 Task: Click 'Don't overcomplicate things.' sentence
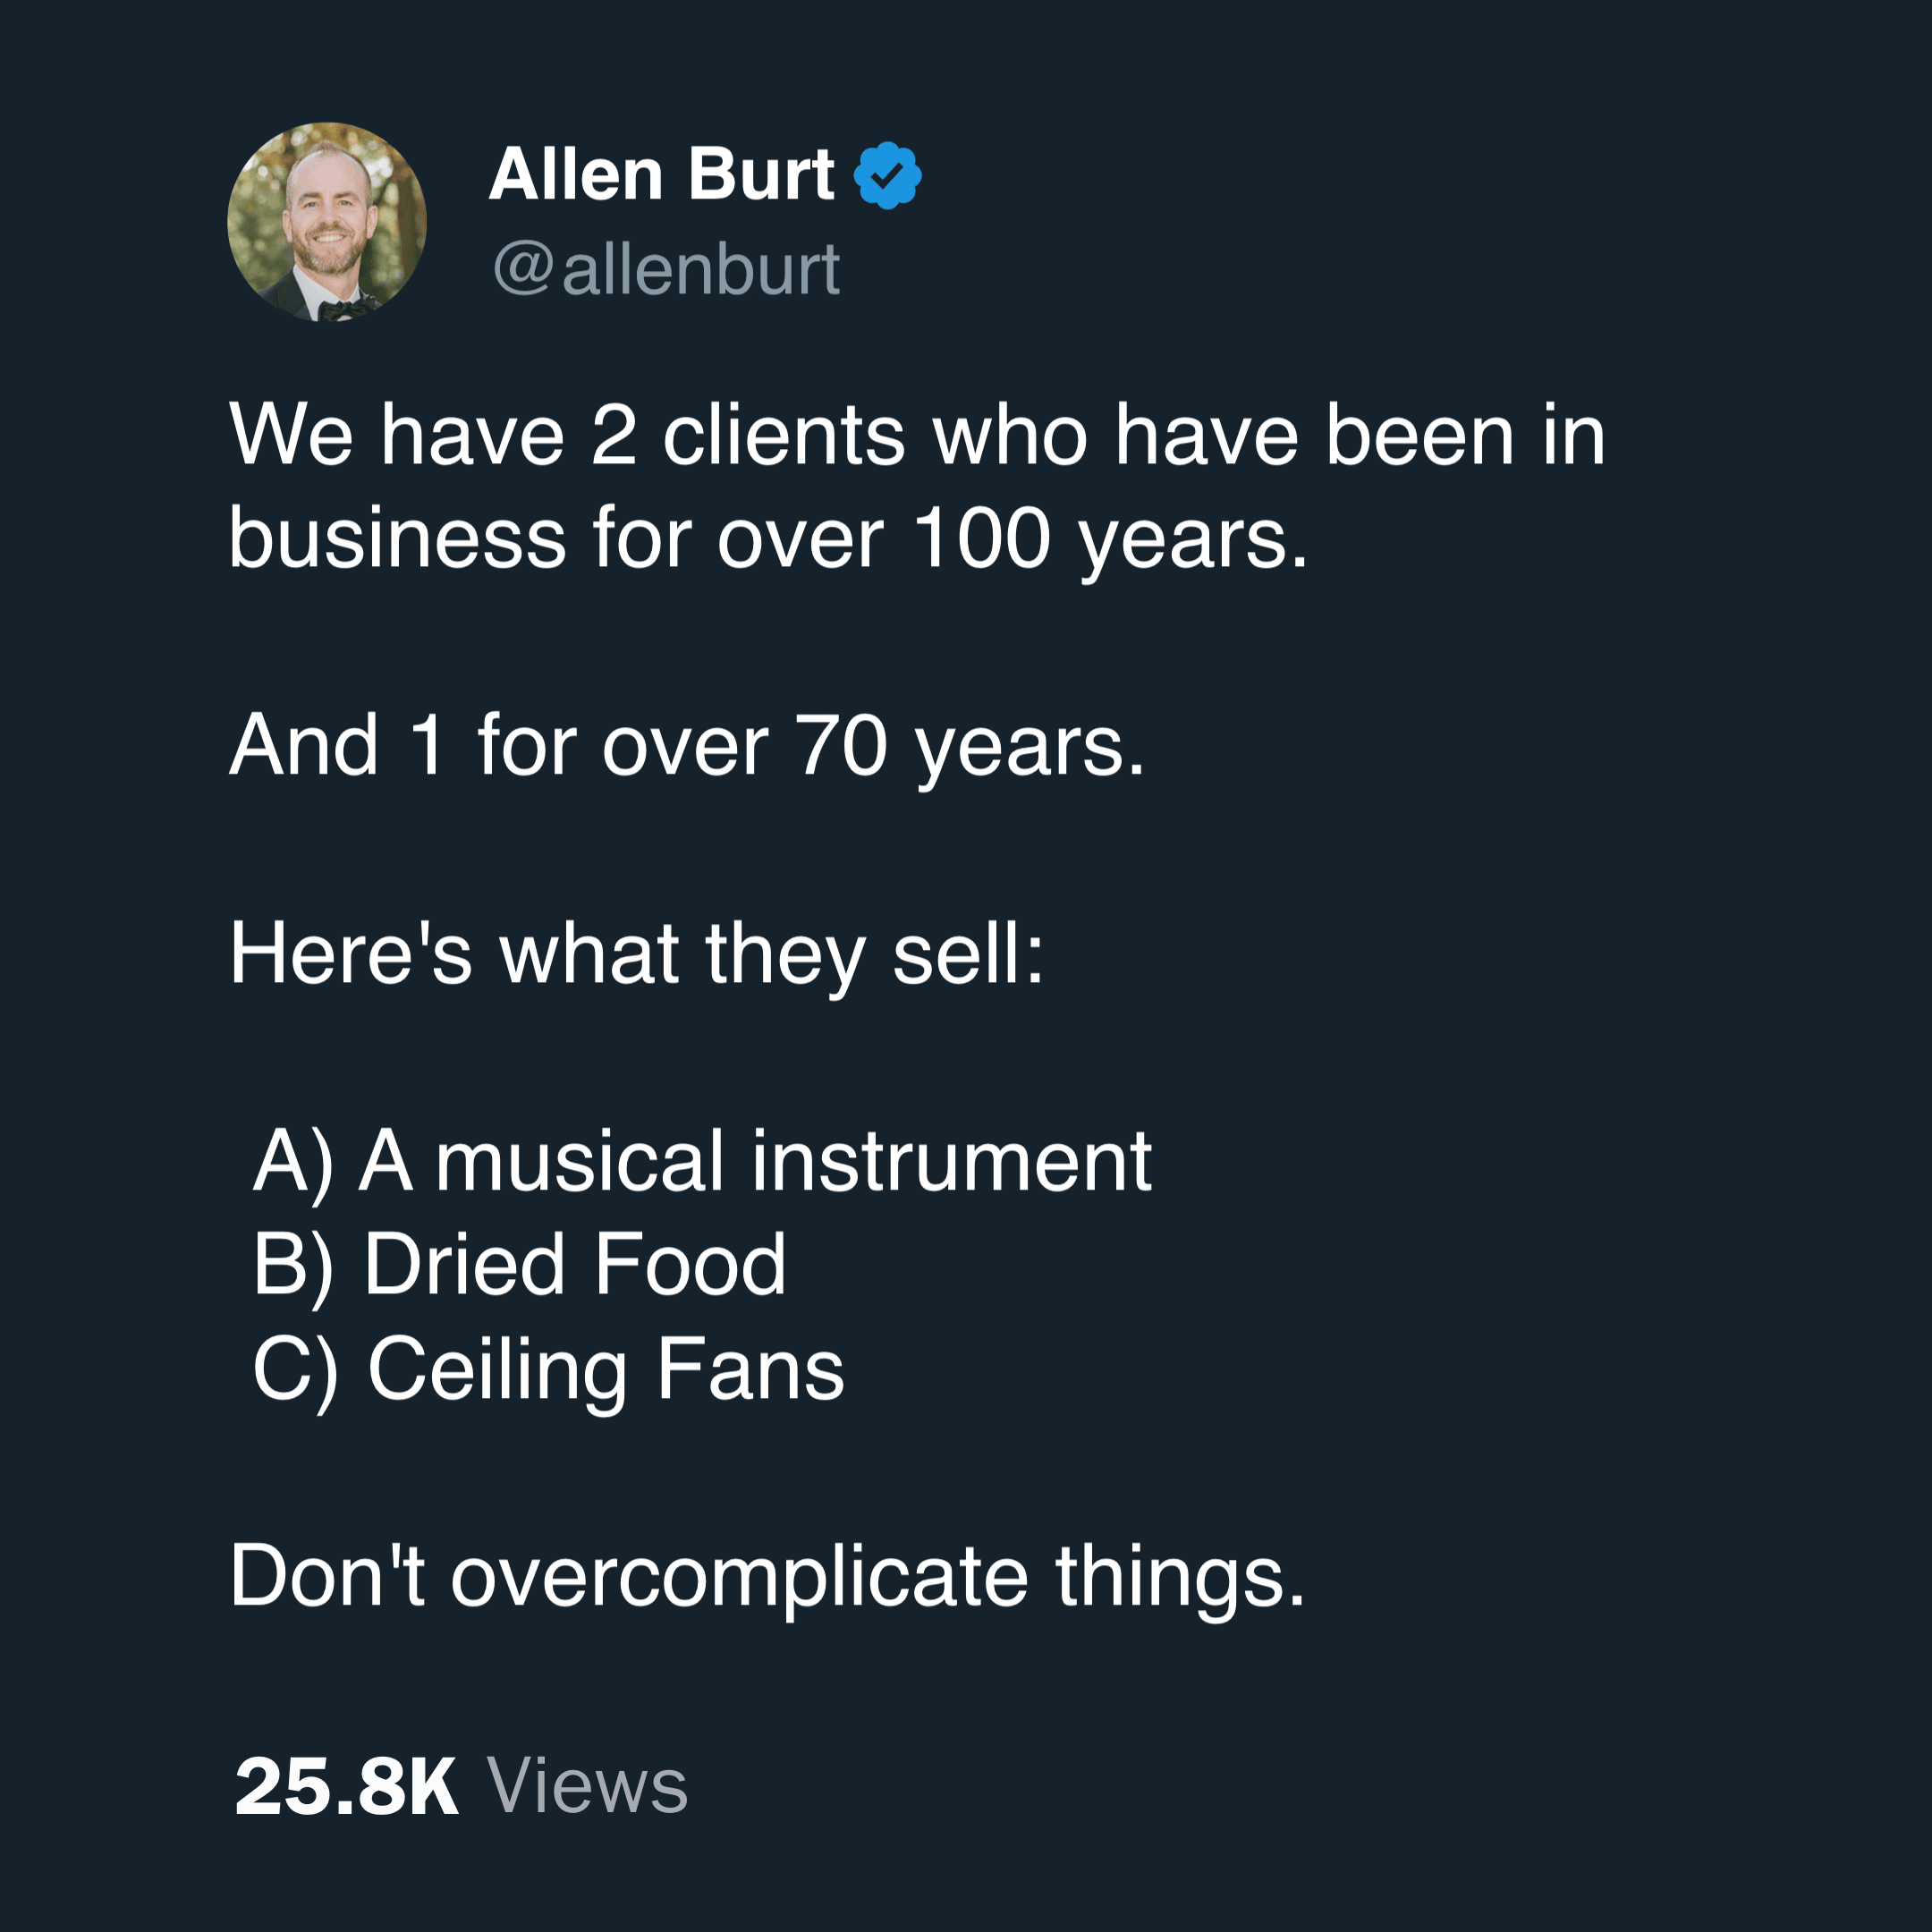768,1577
